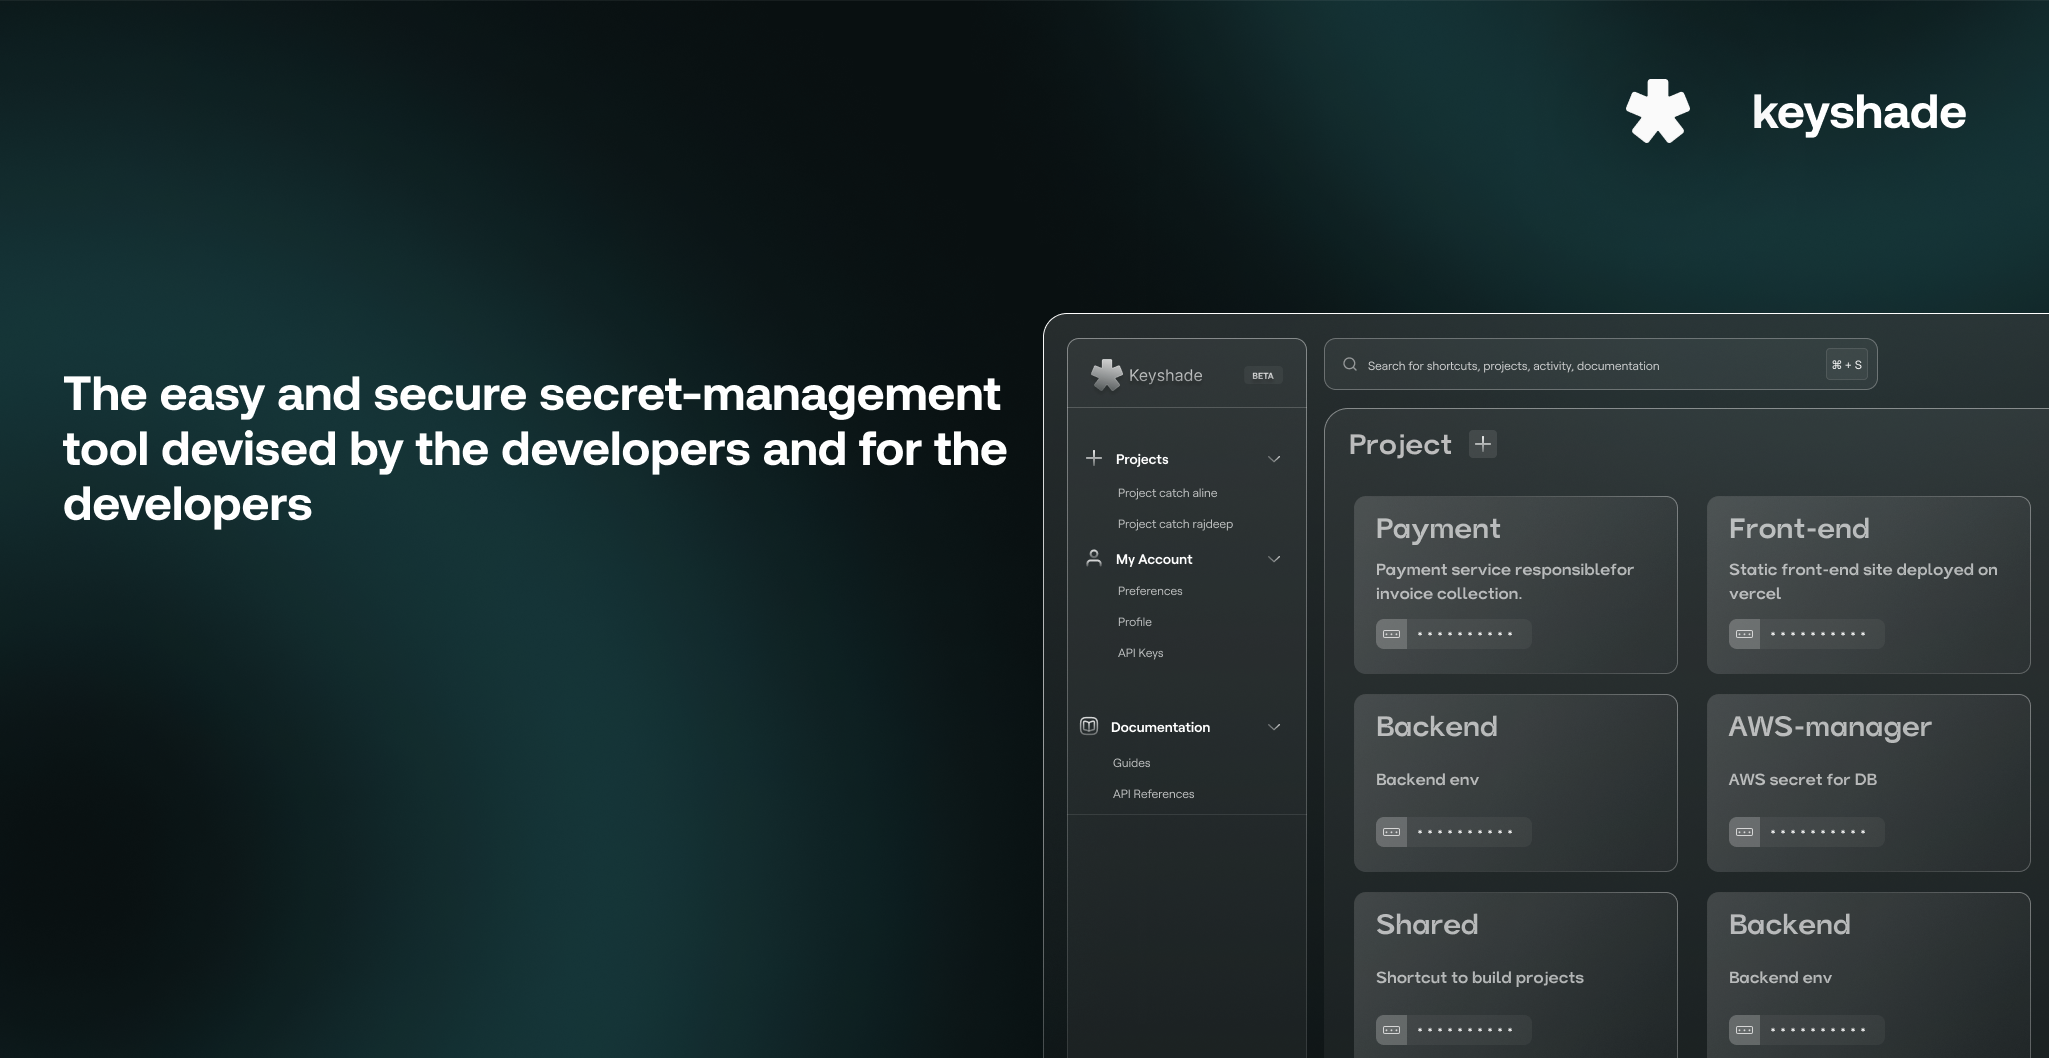Viewport: 2049px width, 1058px height.
Task: Click the large keyshade asterisk logo
Action: pos(1657,111)
